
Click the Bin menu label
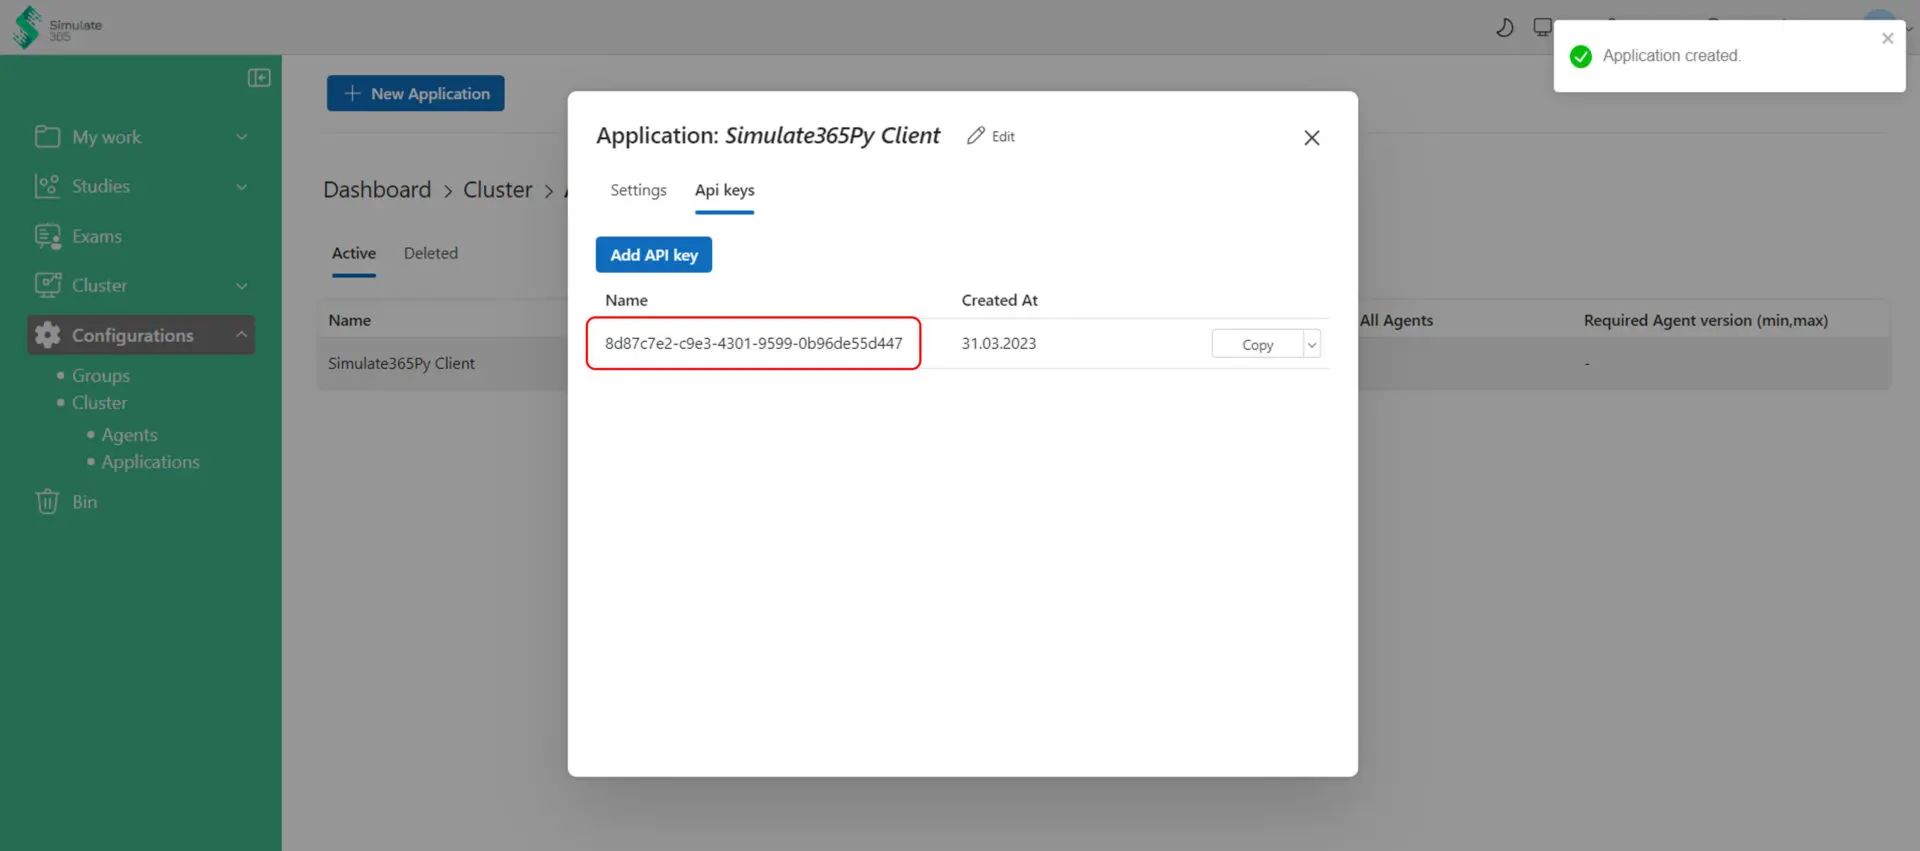tap(84, 502)
